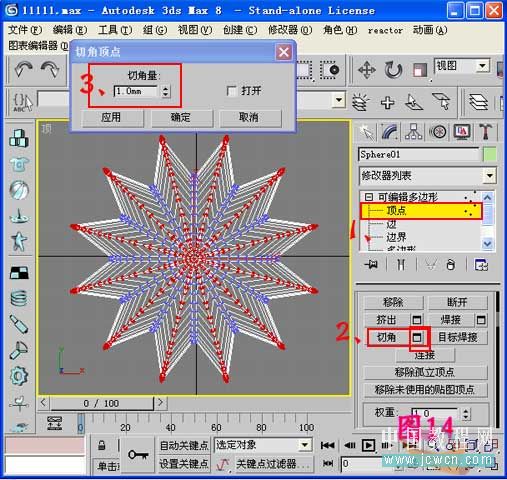Click the 确定 button in the chamfer dialog
507x480 pixels.
[182, 117]
